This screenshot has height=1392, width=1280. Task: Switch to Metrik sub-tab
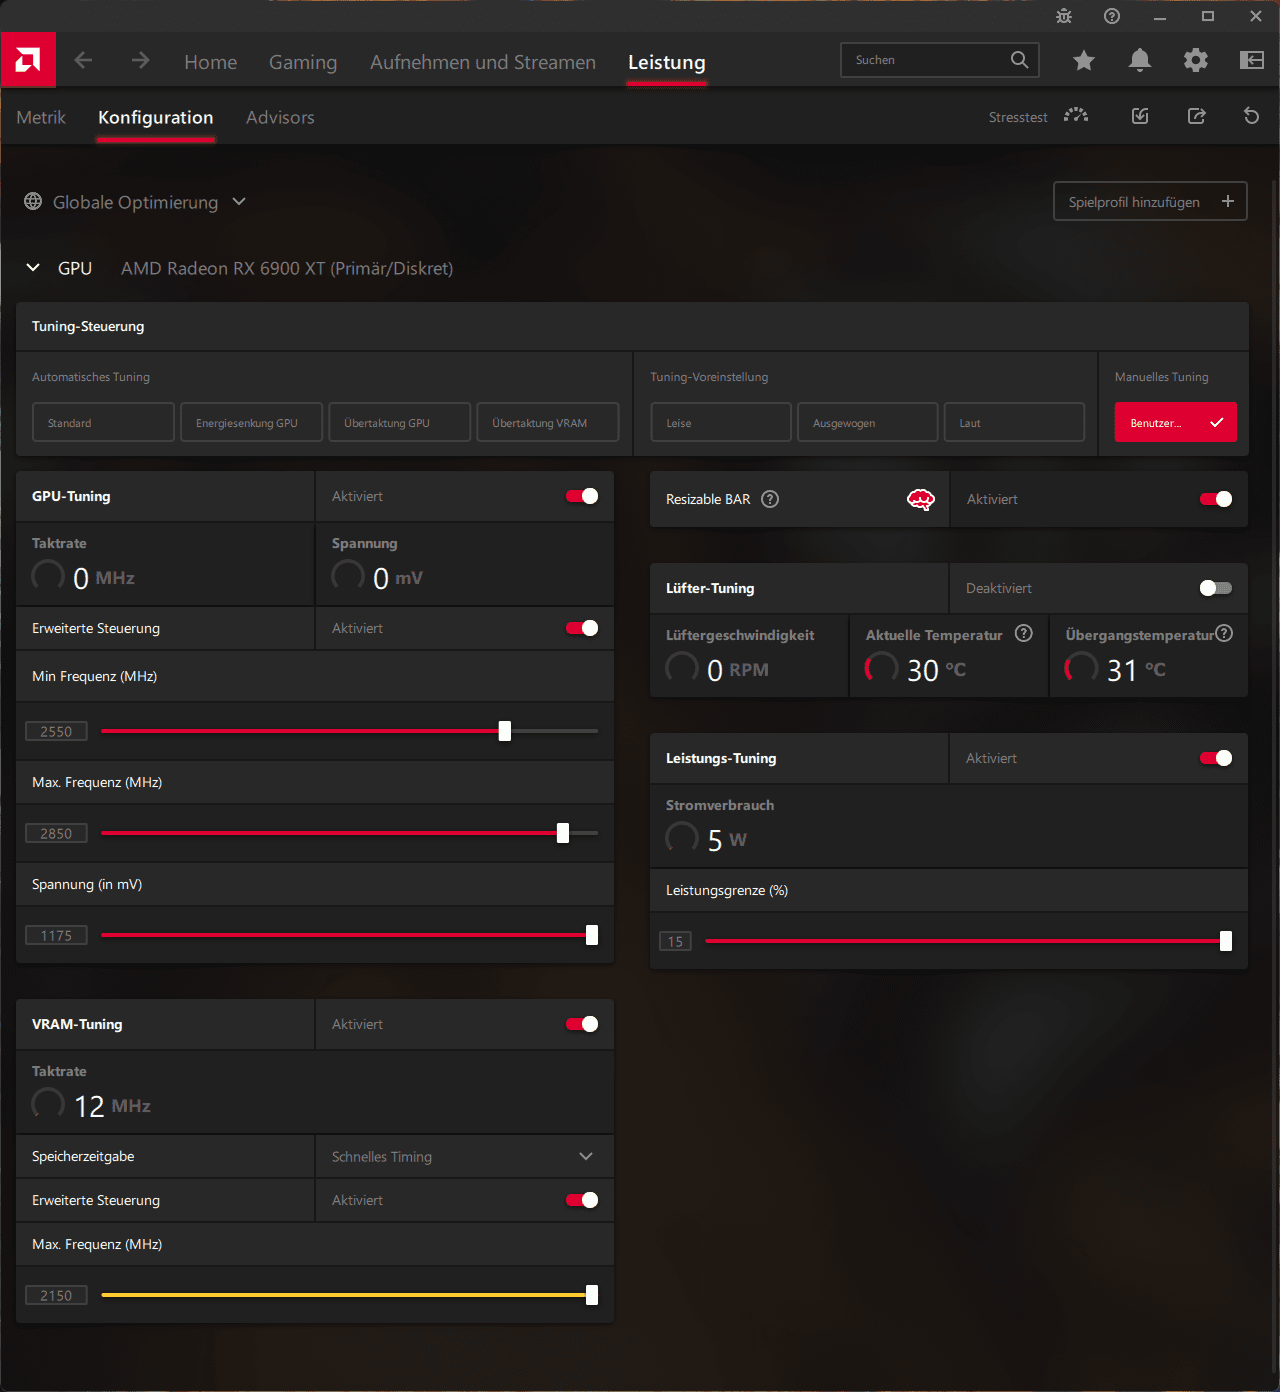pos(41,117)
